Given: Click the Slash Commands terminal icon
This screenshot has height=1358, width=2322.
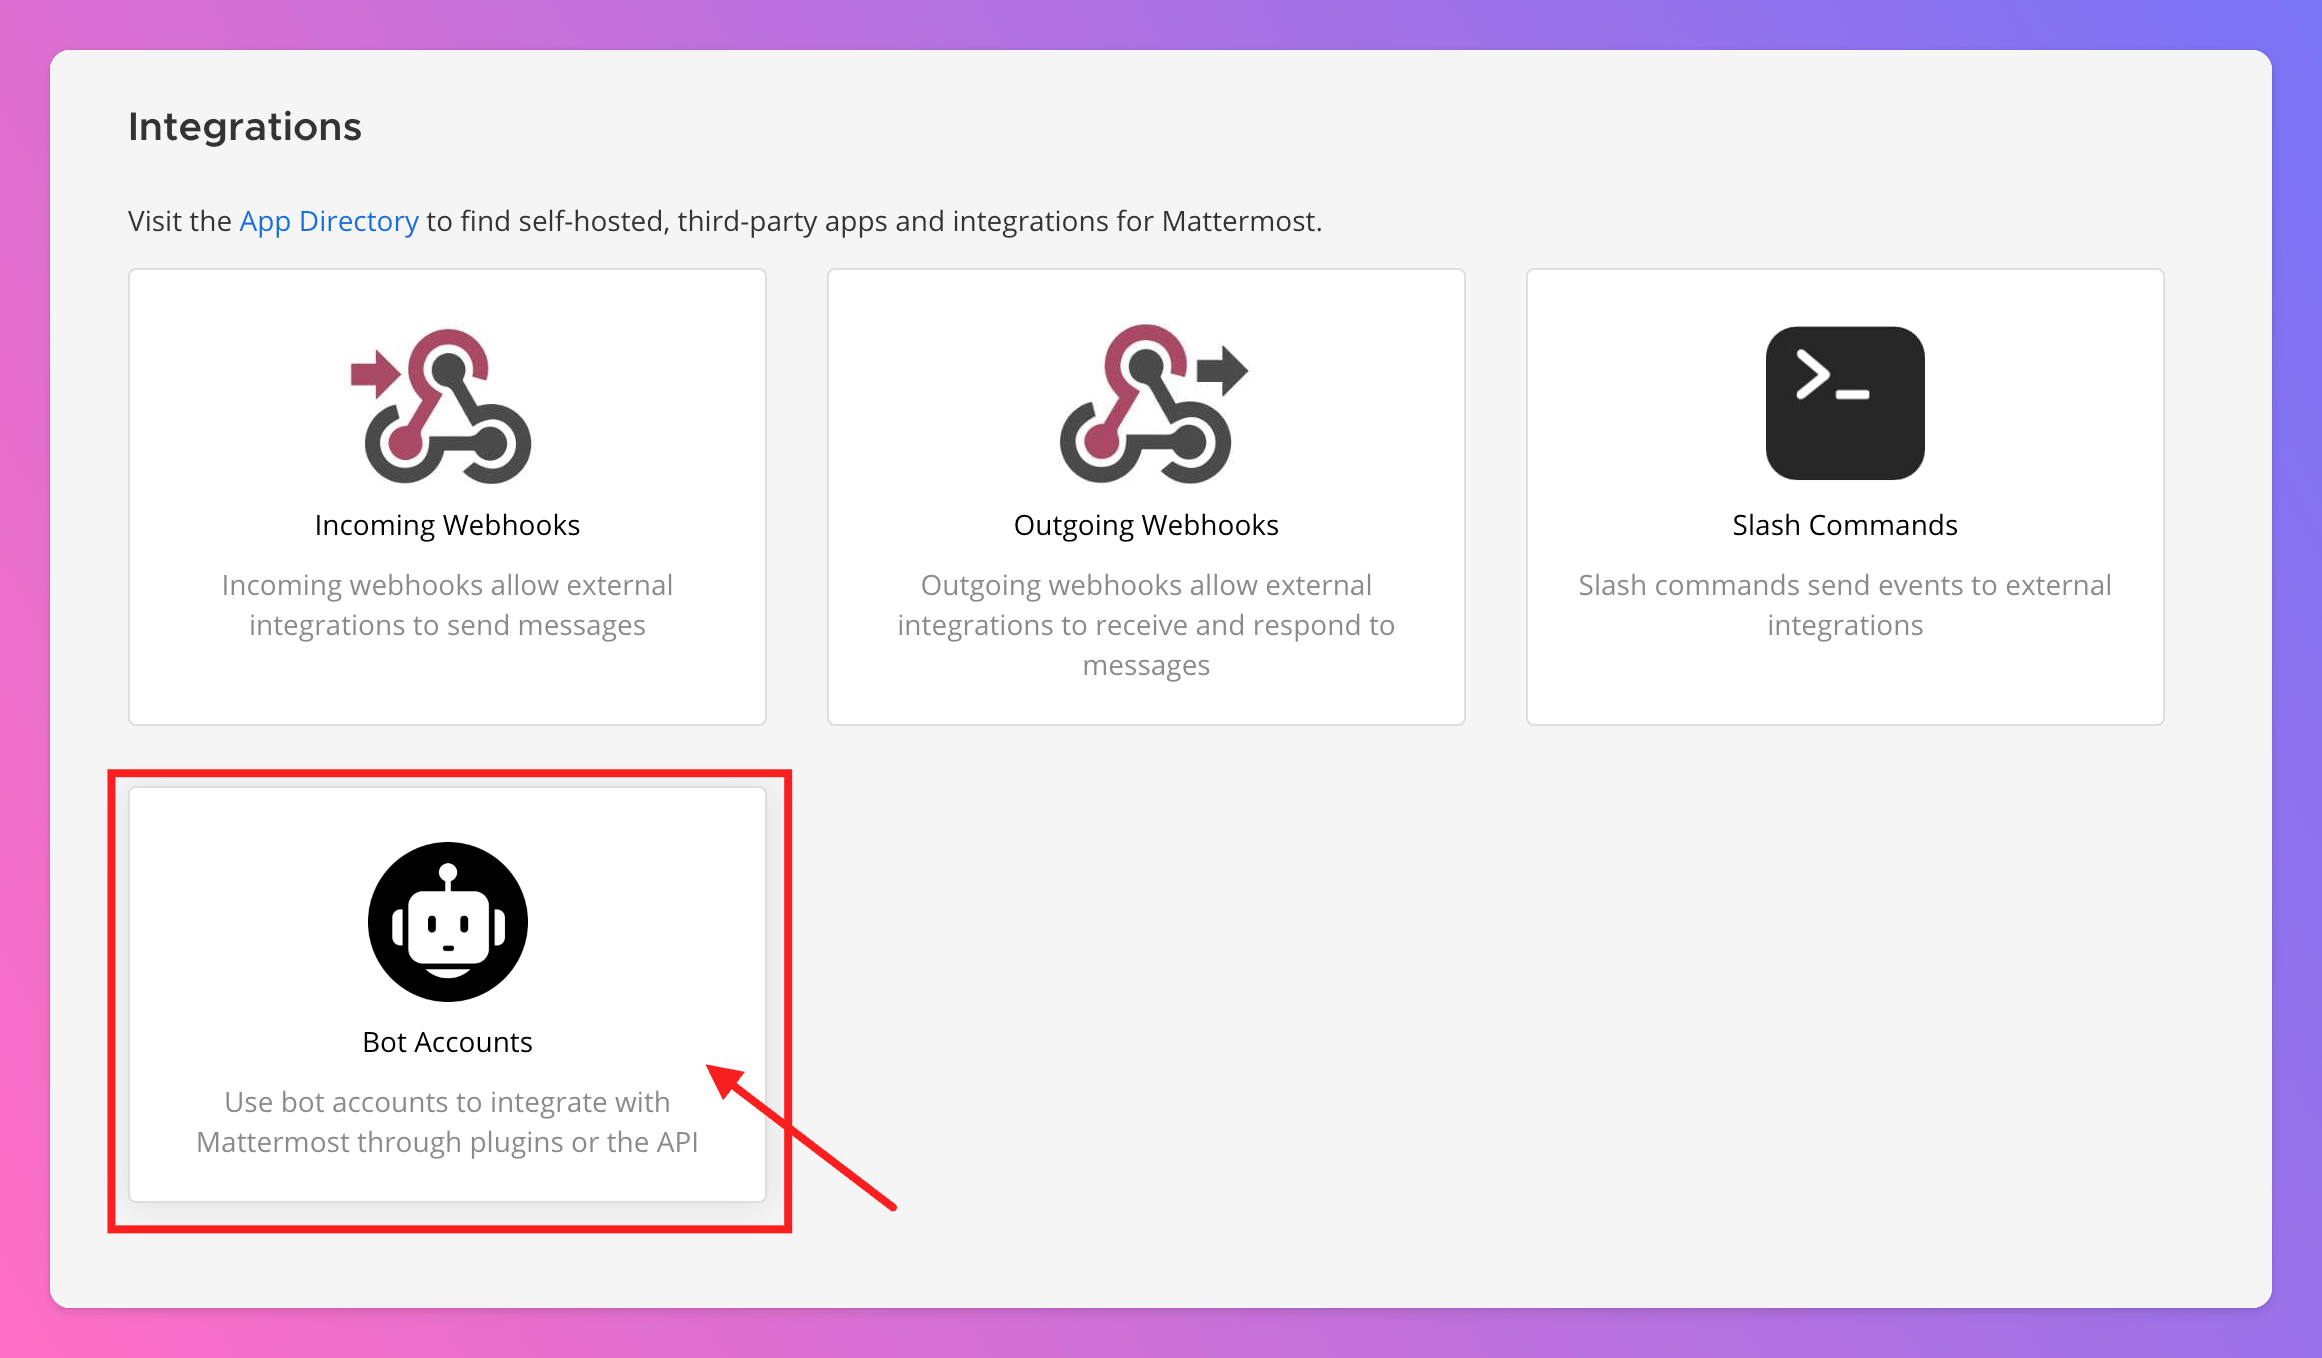Looking at the screenshot, I should point(1844,403).
